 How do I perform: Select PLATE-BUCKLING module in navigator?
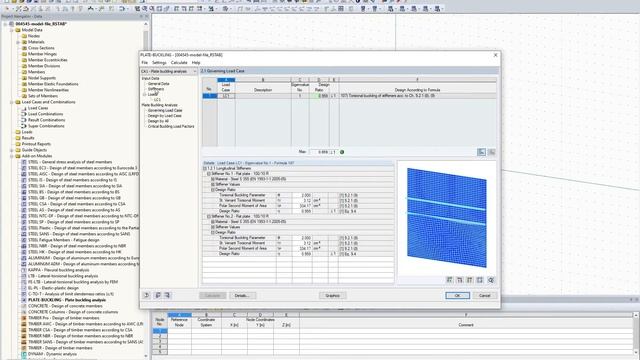coord(67,300)
